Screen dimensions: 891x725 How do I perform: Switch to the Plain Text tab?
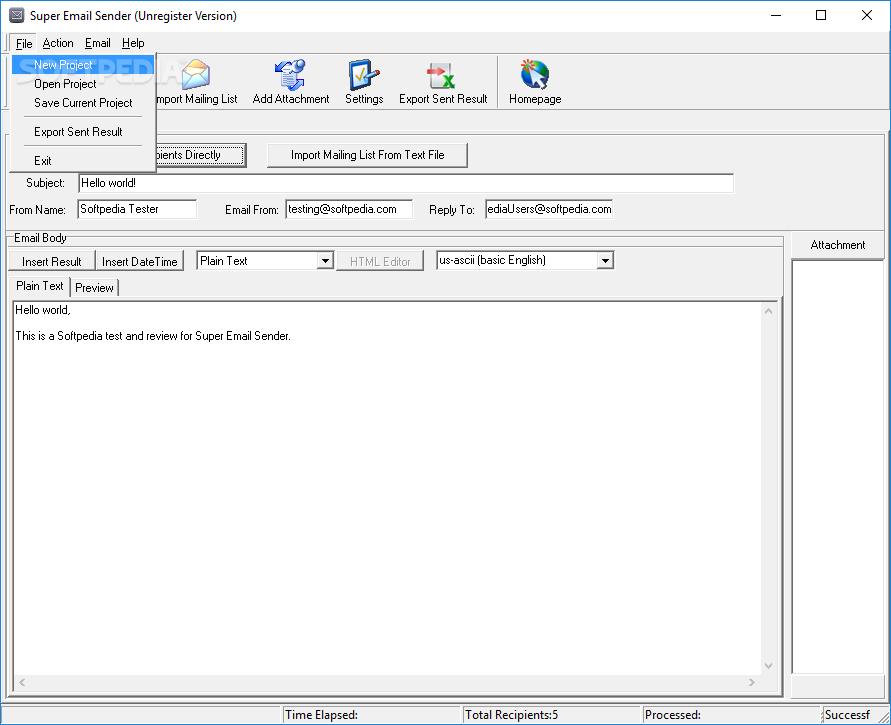tap(40, 286)
